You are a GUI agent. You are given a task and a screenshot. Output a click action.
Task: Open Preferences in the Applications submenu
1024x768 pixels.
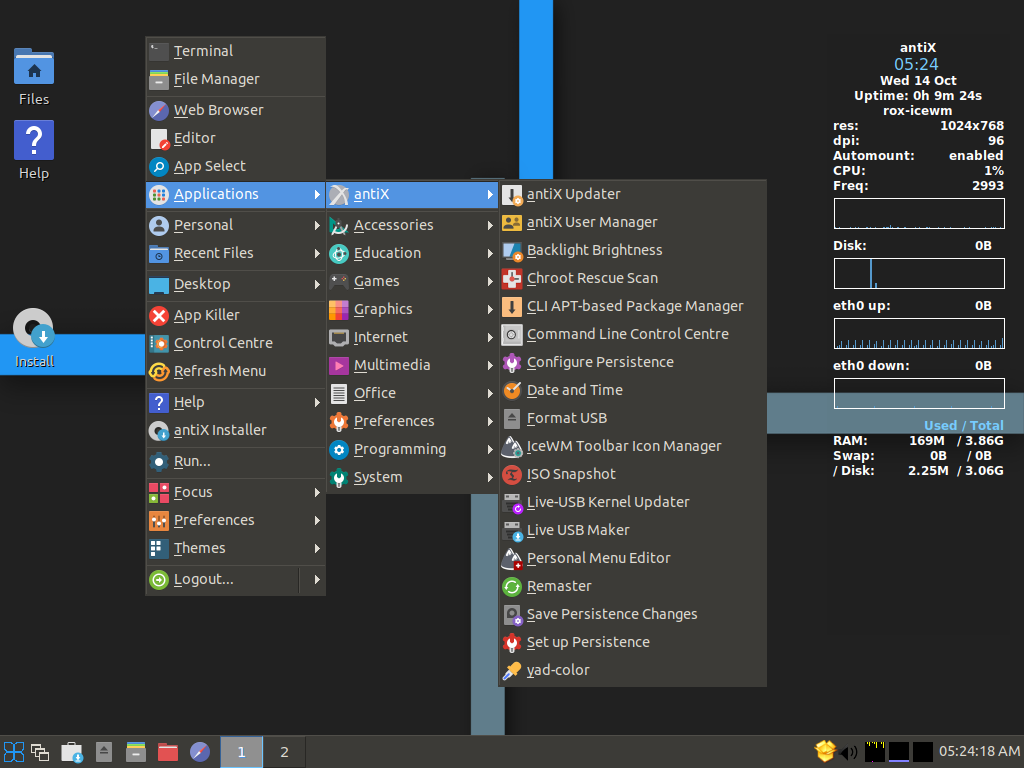tap(411, 421)
